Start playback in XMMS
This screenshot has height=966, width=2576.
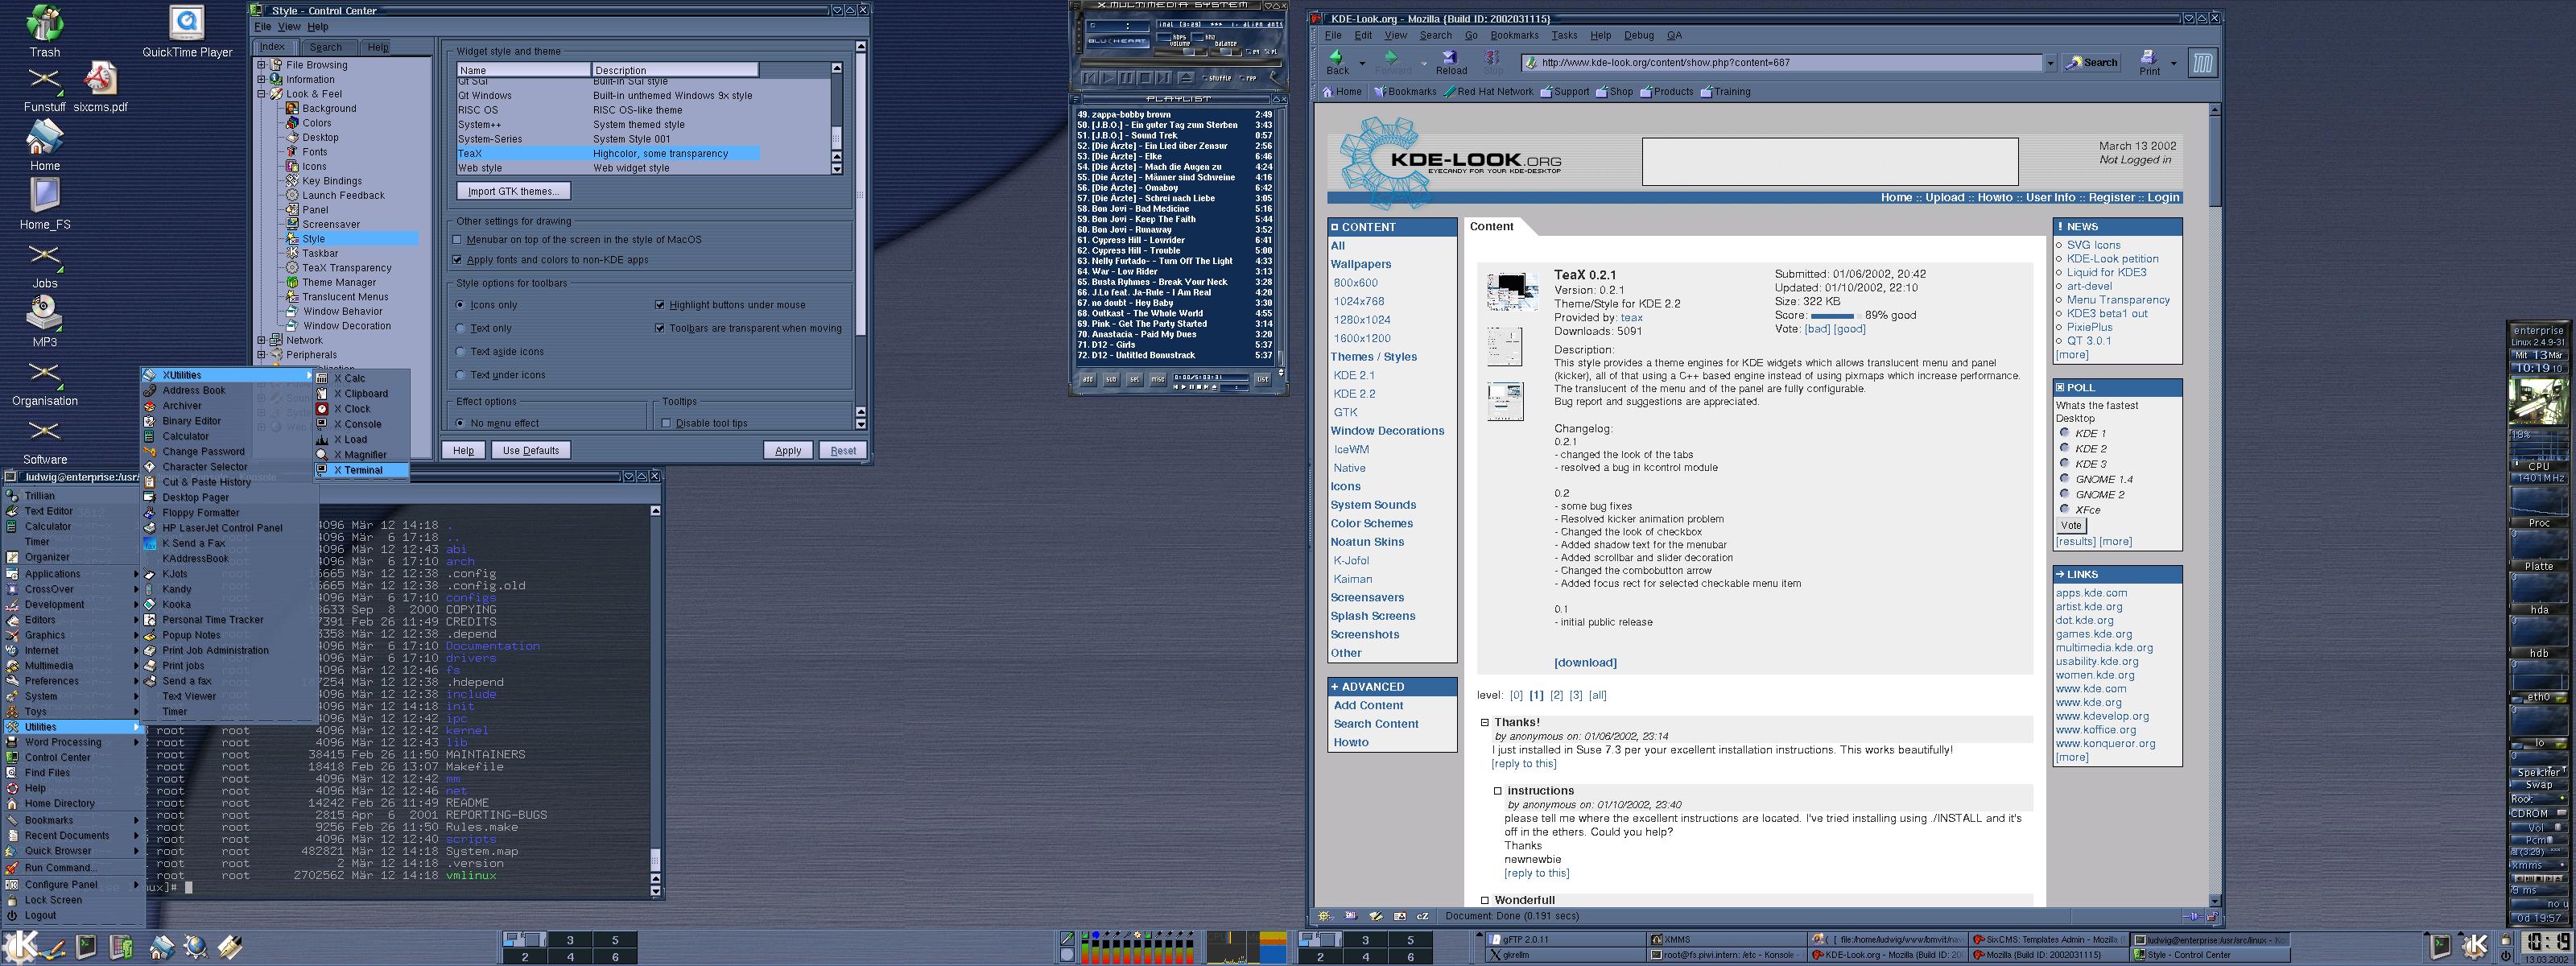1108,78
